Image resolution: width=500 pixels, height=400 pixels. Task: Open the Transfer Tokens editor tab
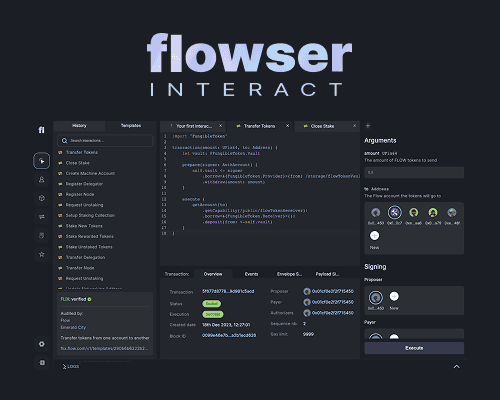pyautogui.click(x=259, y=126)
